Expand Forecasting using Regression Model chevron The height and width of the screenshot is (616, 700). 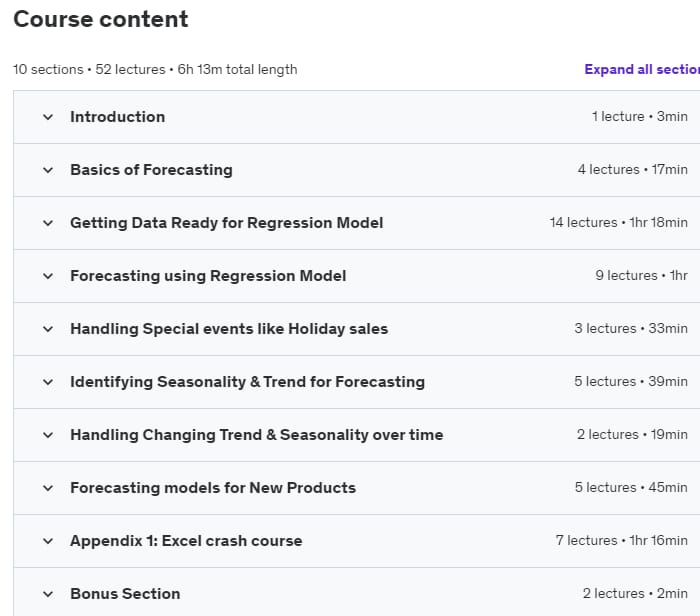[48, 276]
